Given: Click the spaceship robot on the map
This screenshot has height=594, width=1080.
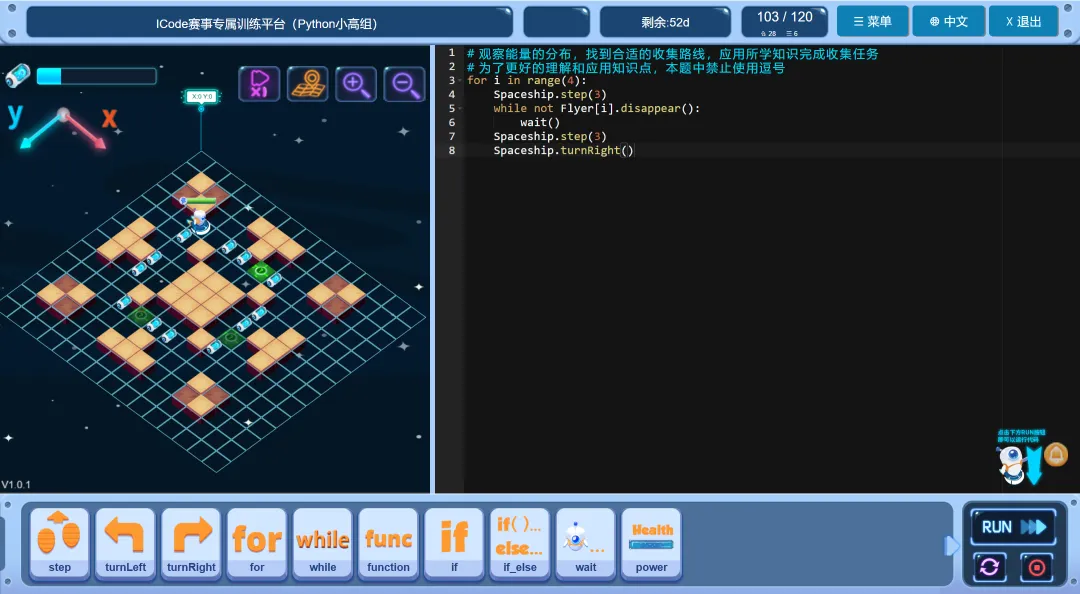Looking at the screenshot, I should point(199,221).
